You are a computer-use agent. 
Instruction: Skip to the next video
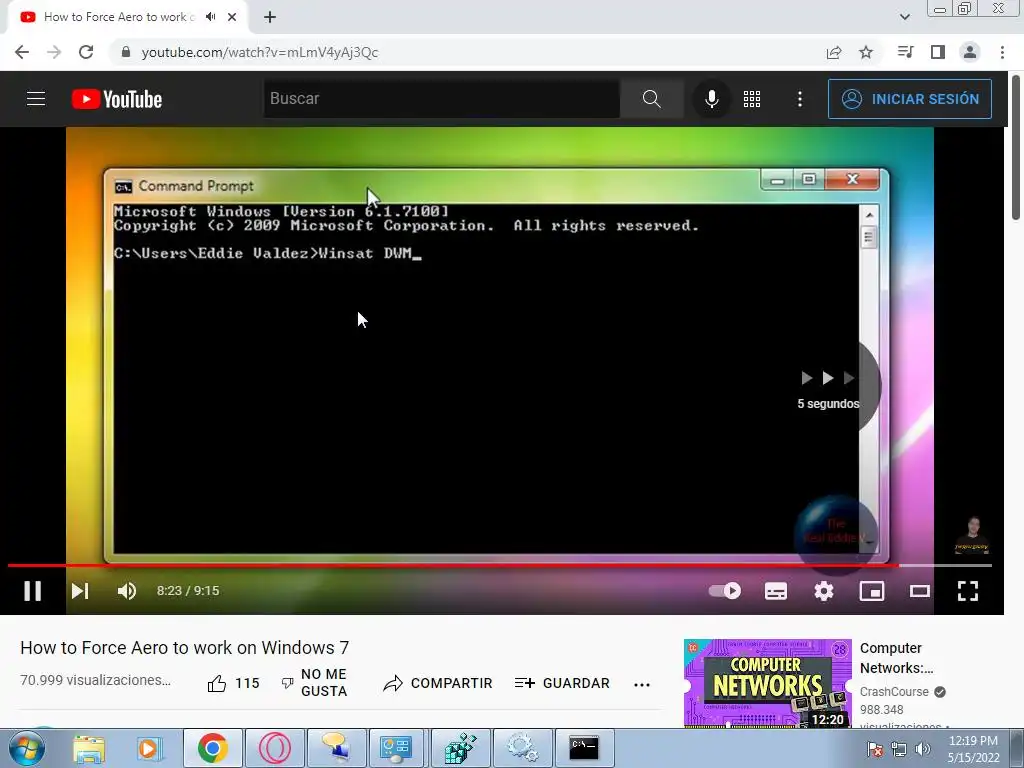click(x=80, y=591)
